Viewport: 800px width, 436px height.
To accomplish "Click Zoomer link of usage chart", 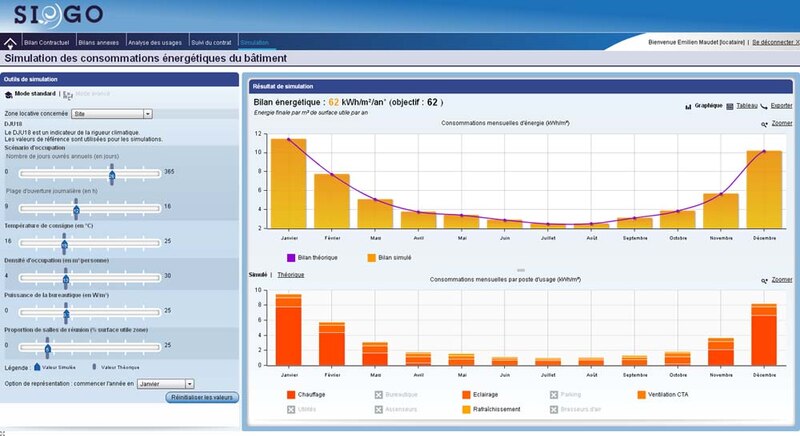I will click(782, 279).
